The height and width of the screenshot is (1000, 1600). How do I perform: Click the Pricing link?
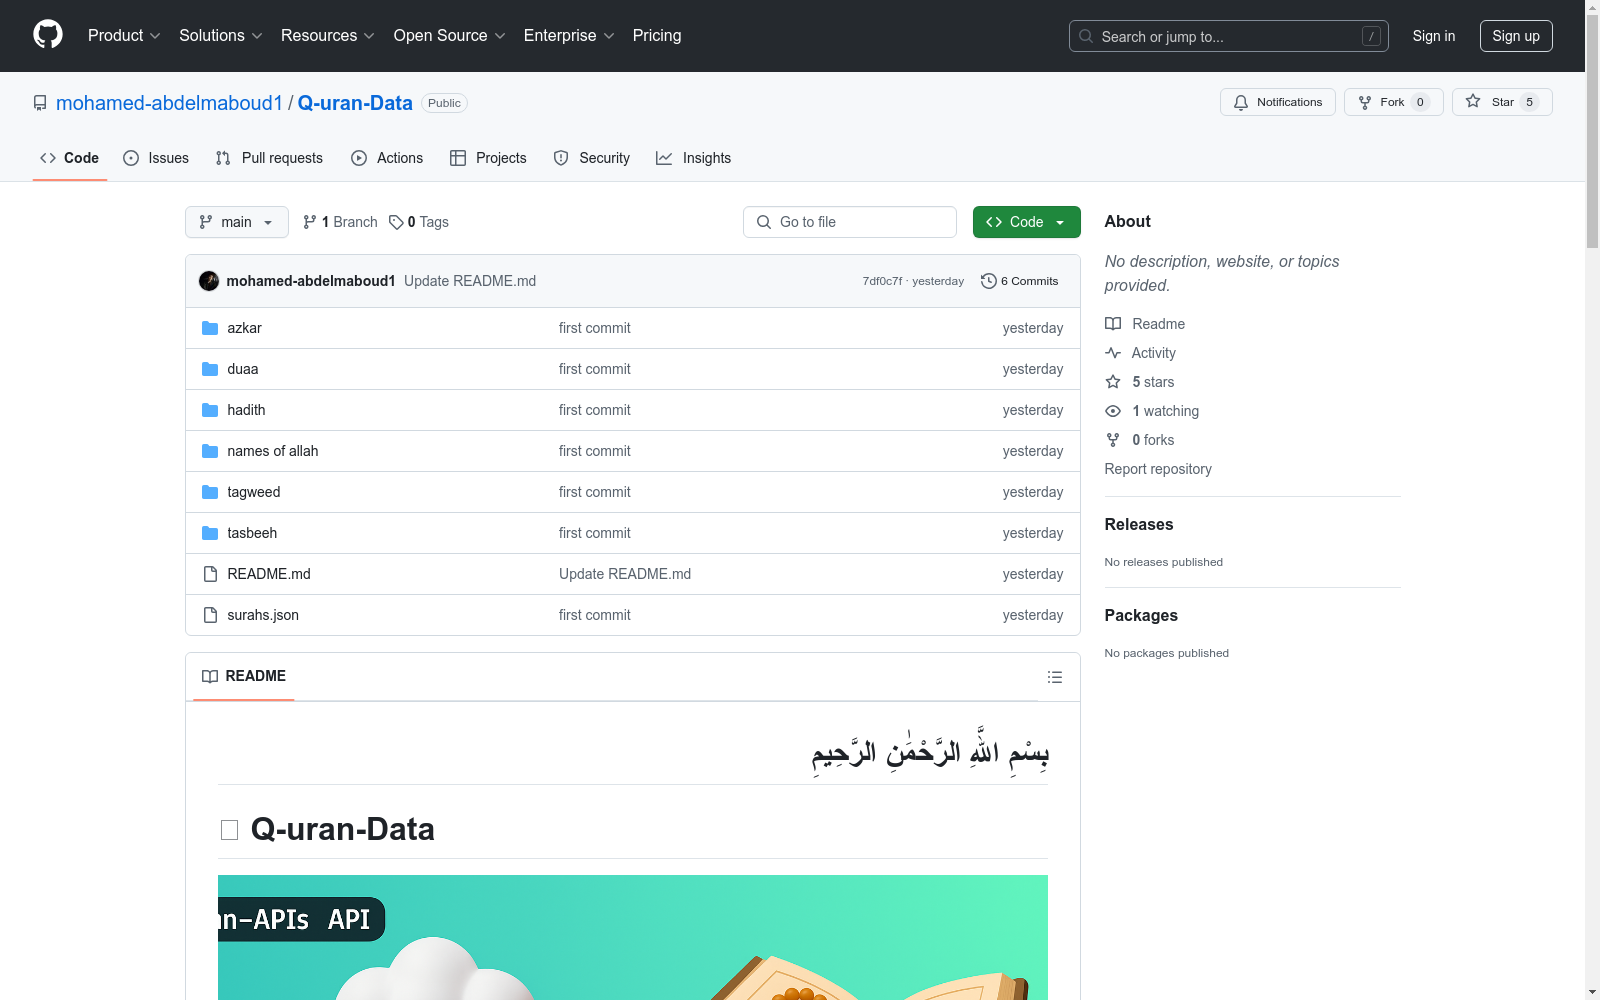coord(657,35)
